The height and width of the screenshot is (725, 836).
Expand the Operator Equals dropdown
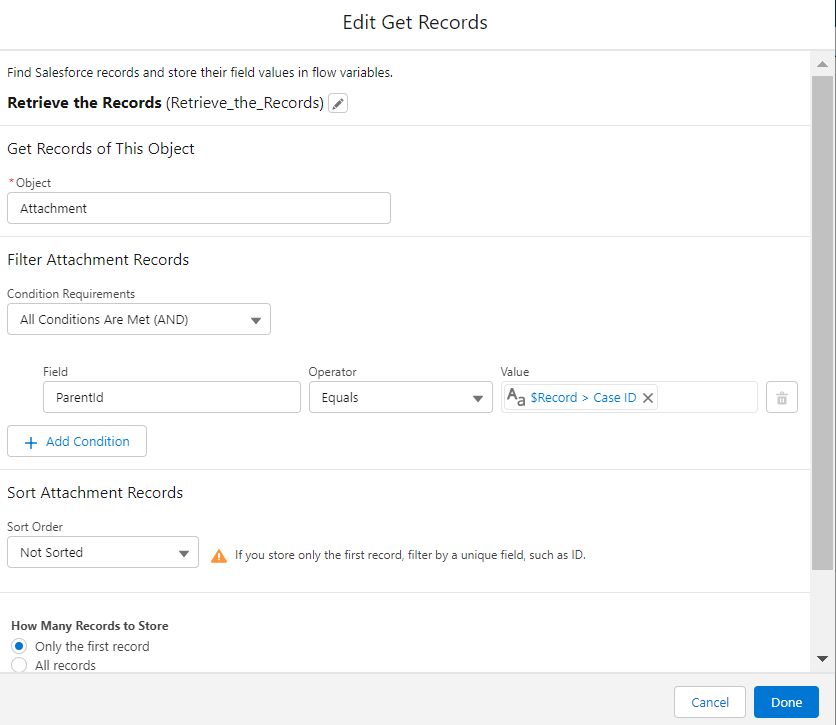(x=400, y=398)
